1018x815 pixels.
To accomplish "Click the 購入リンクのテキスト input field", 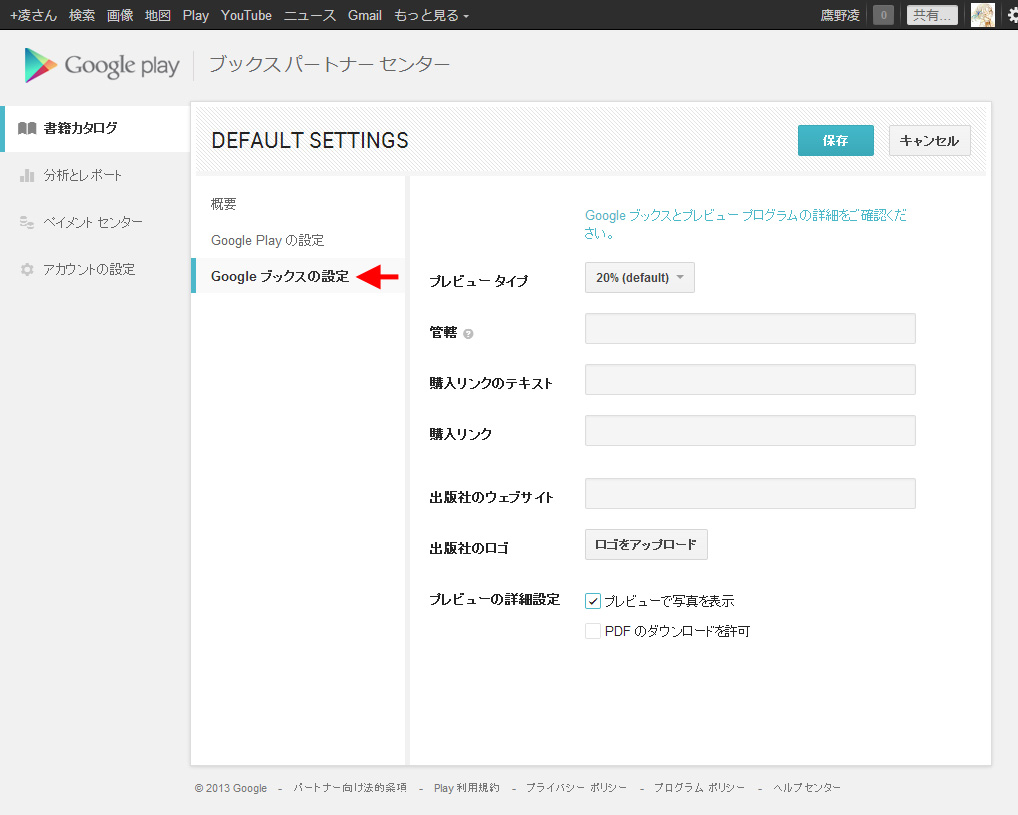I will click(750, 379).
